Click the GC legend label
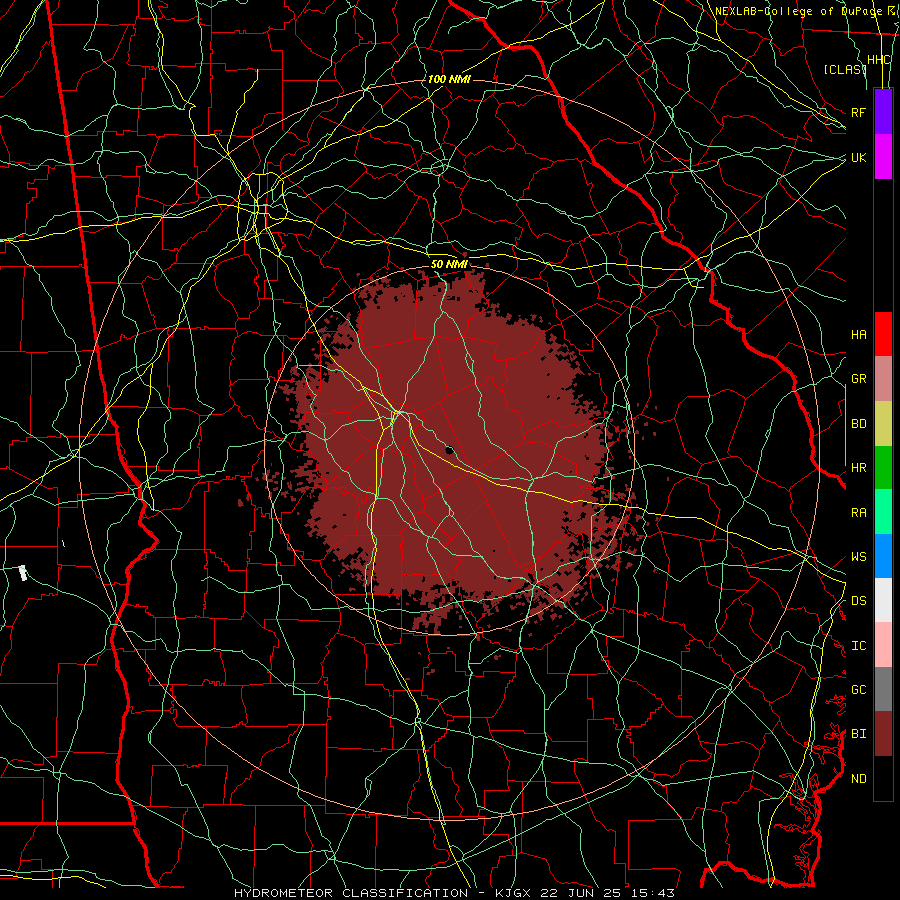The image size is (900, 900). click(x=858, y=689)
